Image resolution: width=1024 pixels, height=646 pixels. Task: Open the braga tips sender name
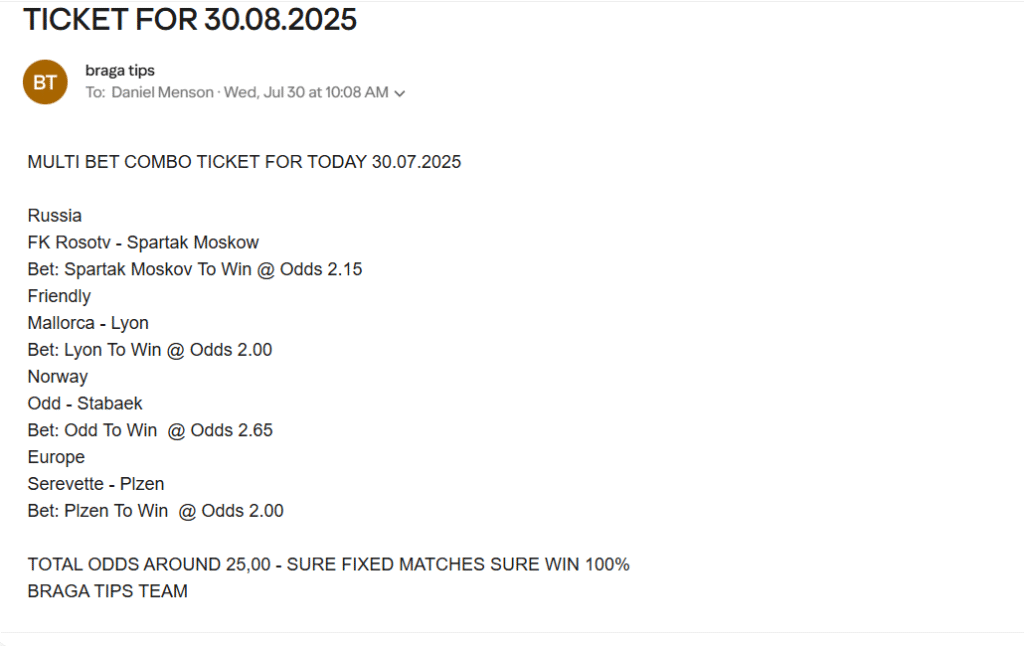click(x=120, y=70)
